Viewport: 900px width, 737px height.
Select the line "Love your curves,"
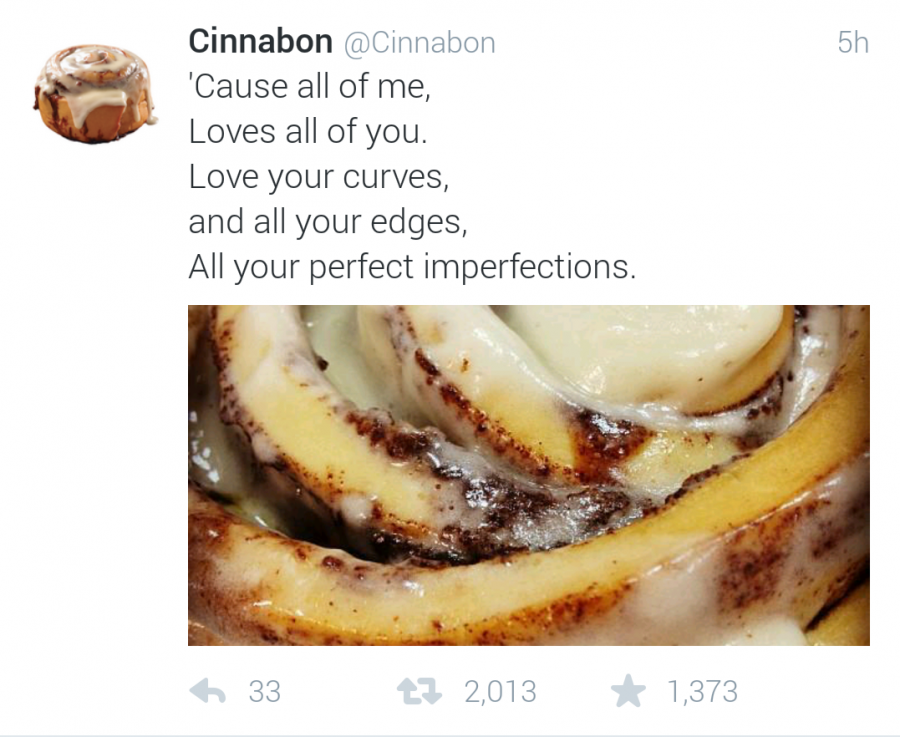click(x=318, y=177)
